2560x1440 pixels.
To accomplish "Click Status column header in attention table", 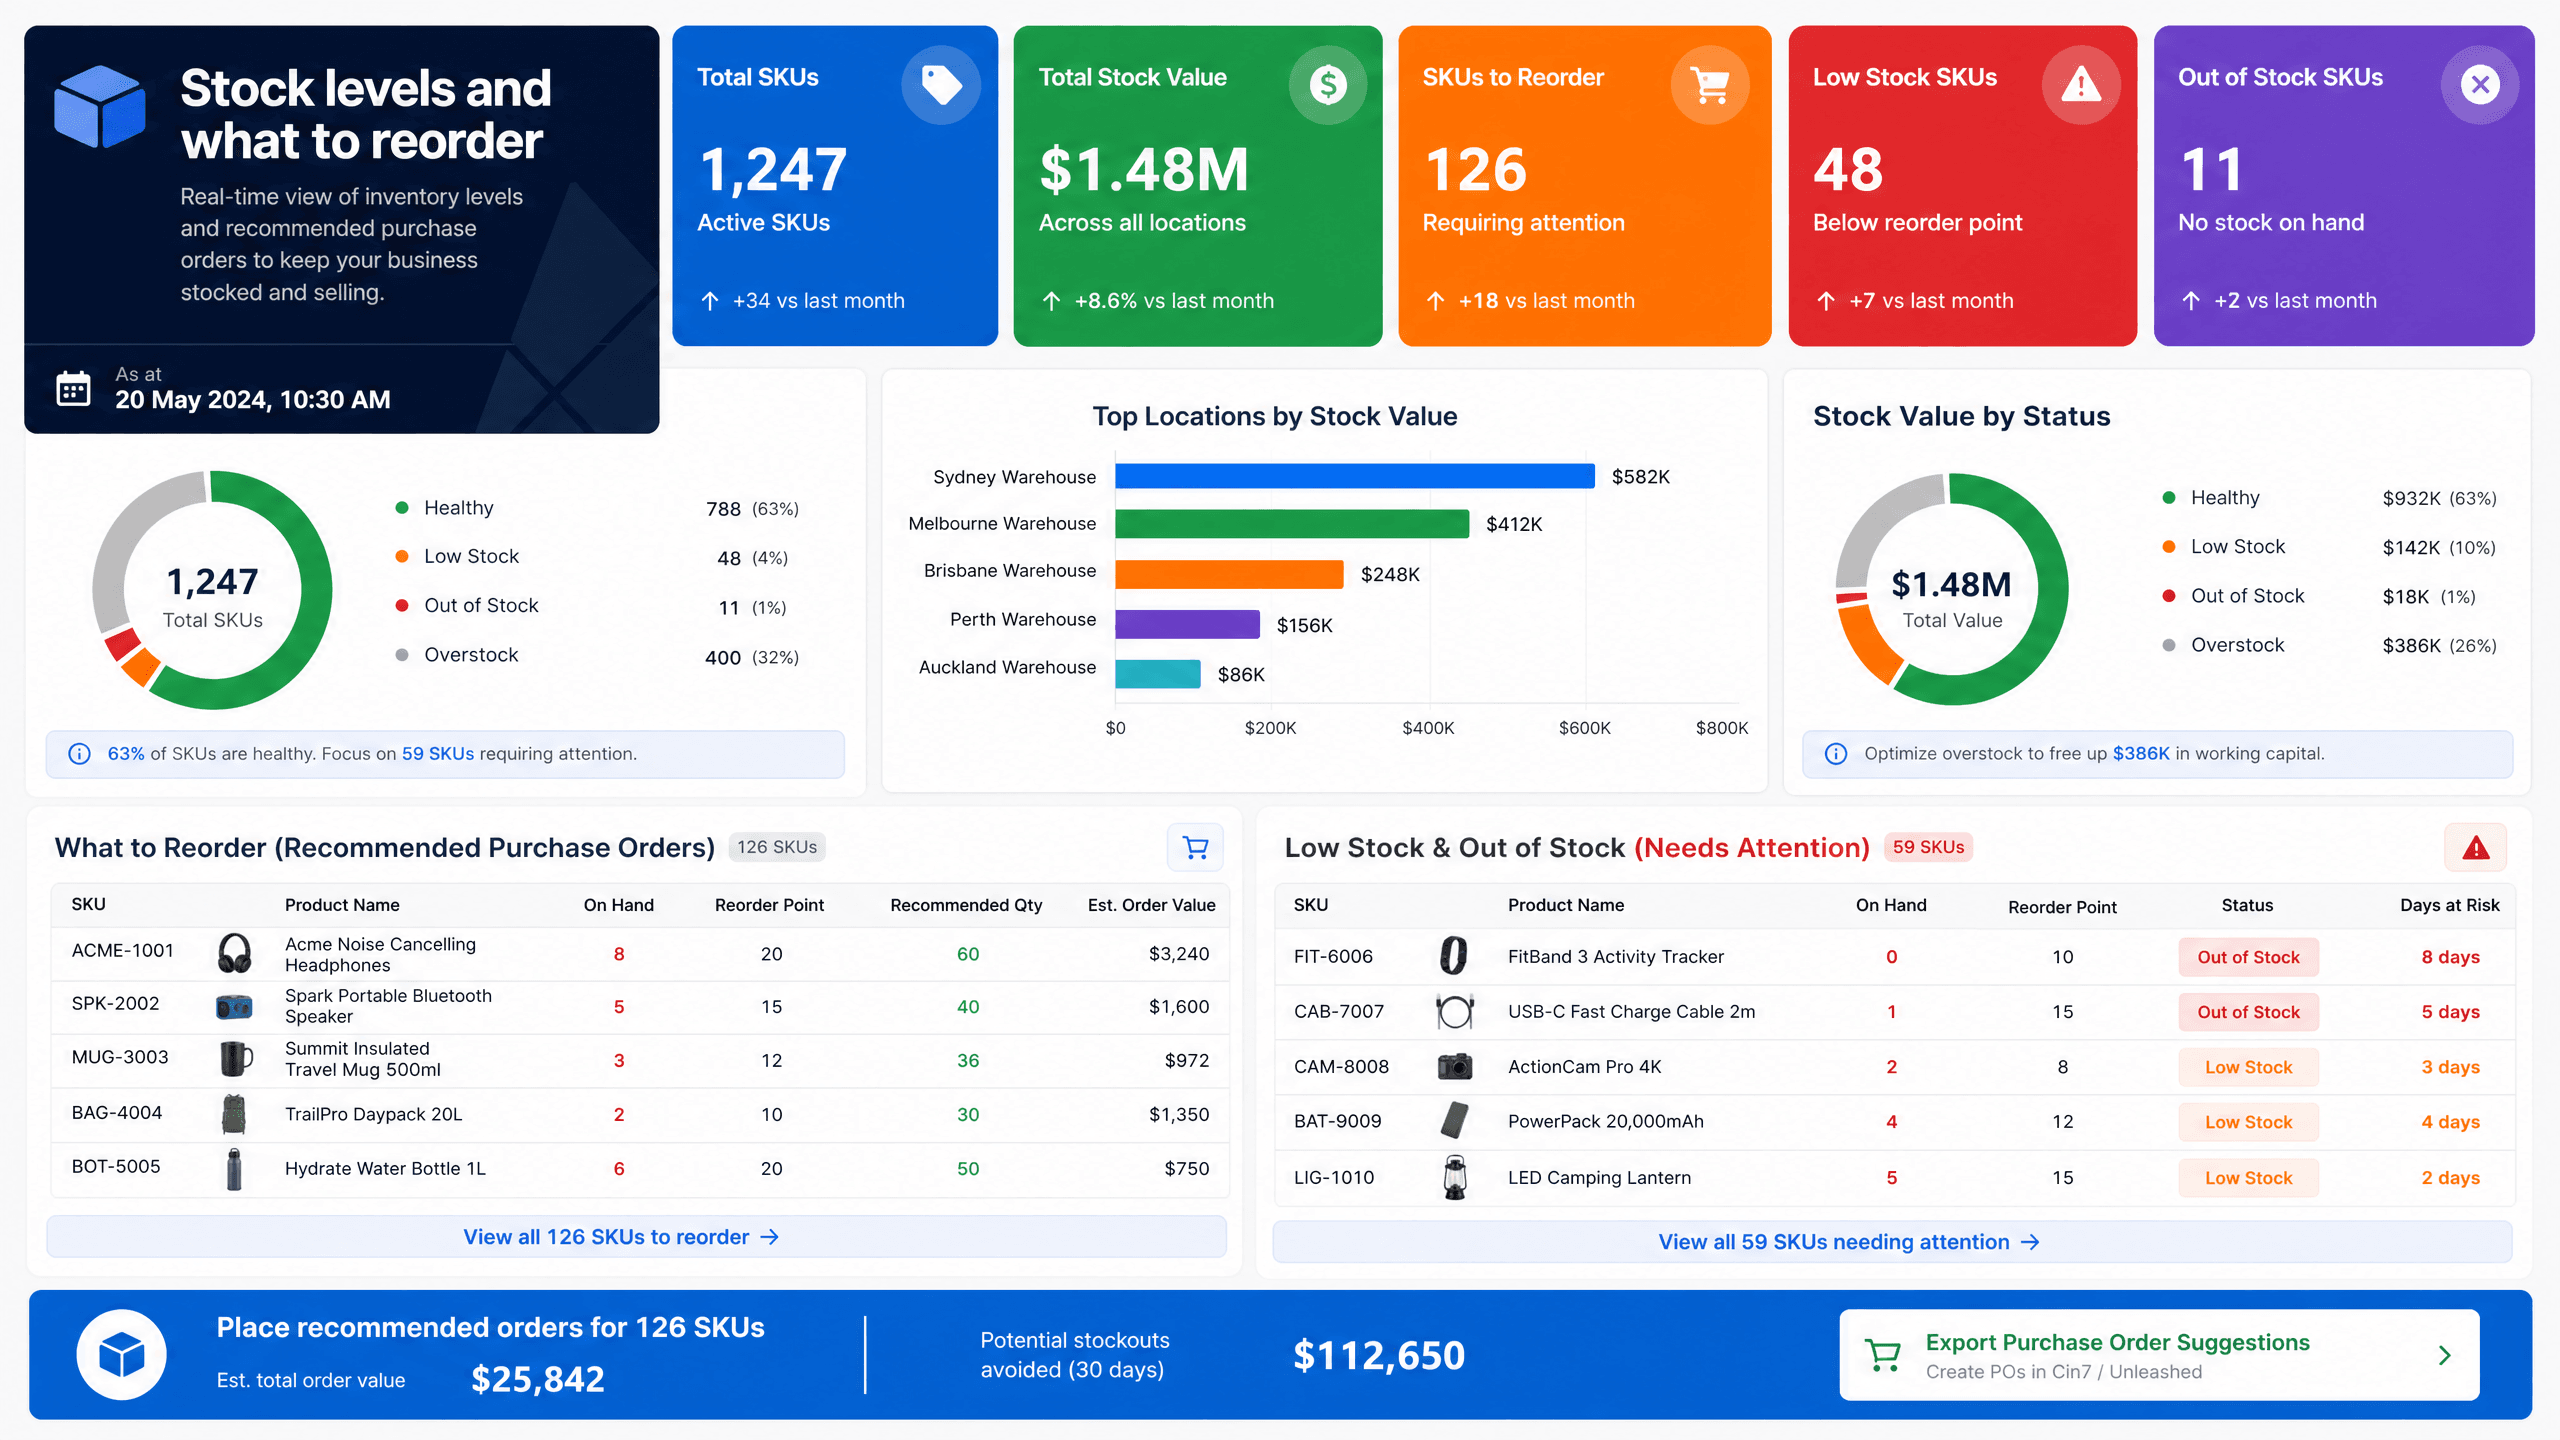I will 2247,905.
